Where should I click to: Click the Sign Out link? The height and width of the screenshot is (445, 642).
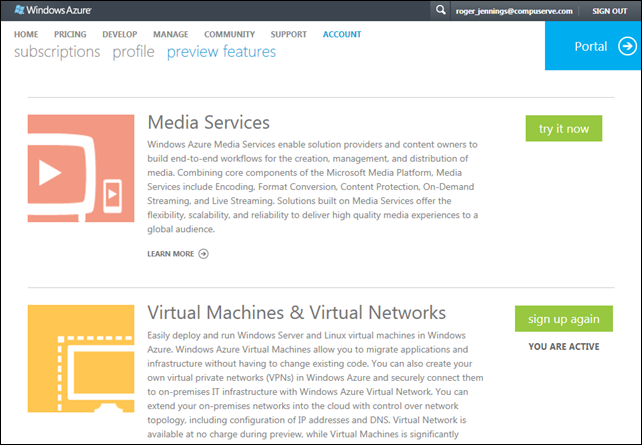tap(609, 10)
